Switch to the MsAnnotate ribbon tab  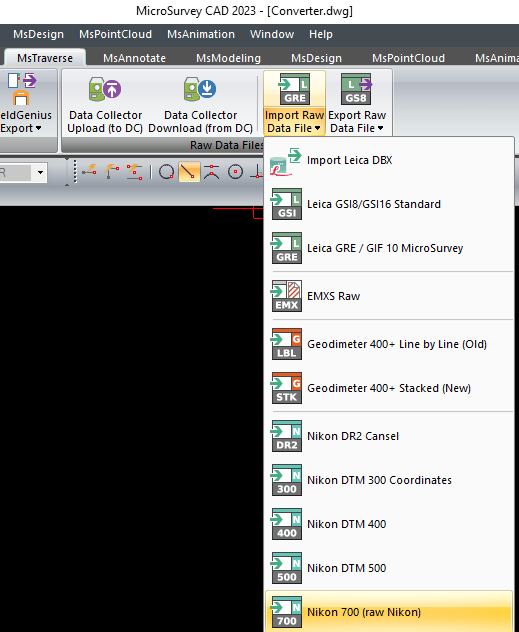tap(134, 58)
